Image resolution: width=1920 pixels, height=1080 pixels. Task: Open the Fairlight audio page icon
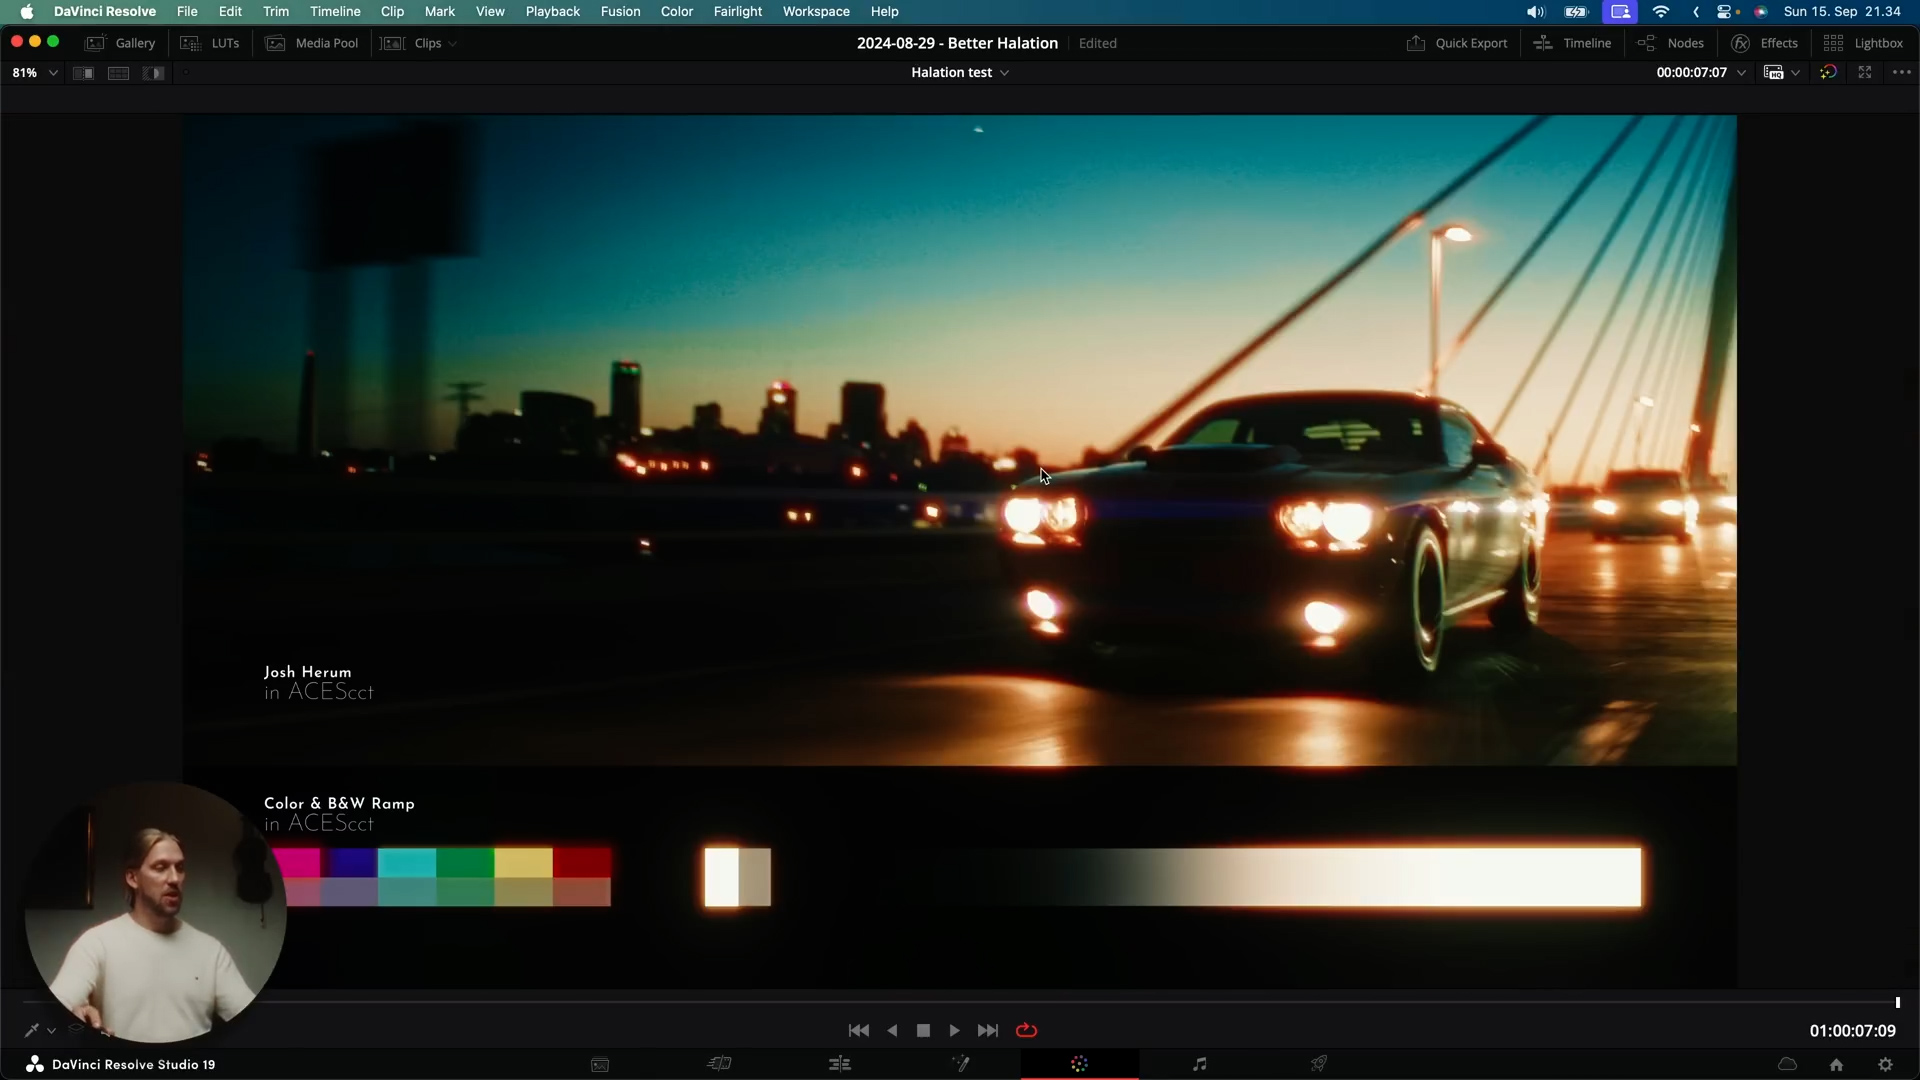(x=1199, y=1064)
